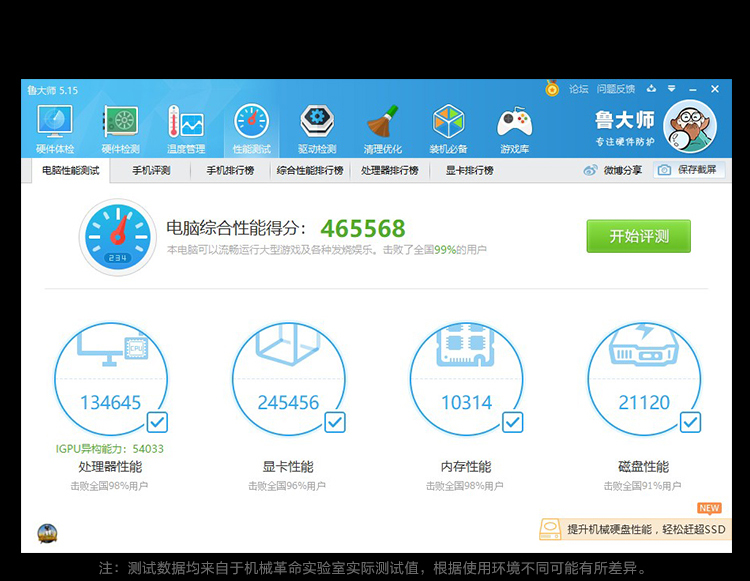
Task: Open the 驱动检测 driver detection icon
Action: 317,128
